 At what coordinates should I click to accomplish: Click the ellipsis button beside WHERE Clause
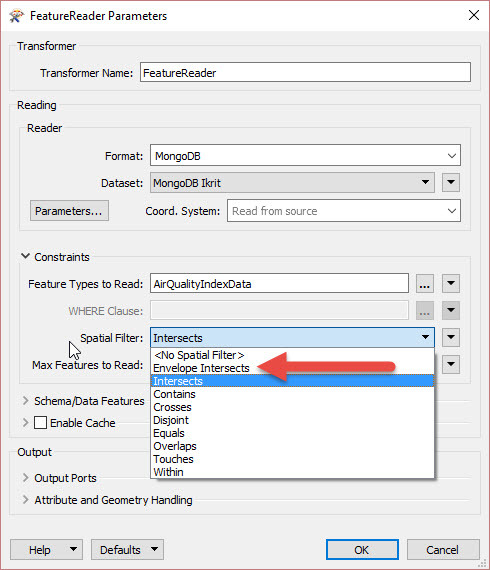[x=425, y=310]
